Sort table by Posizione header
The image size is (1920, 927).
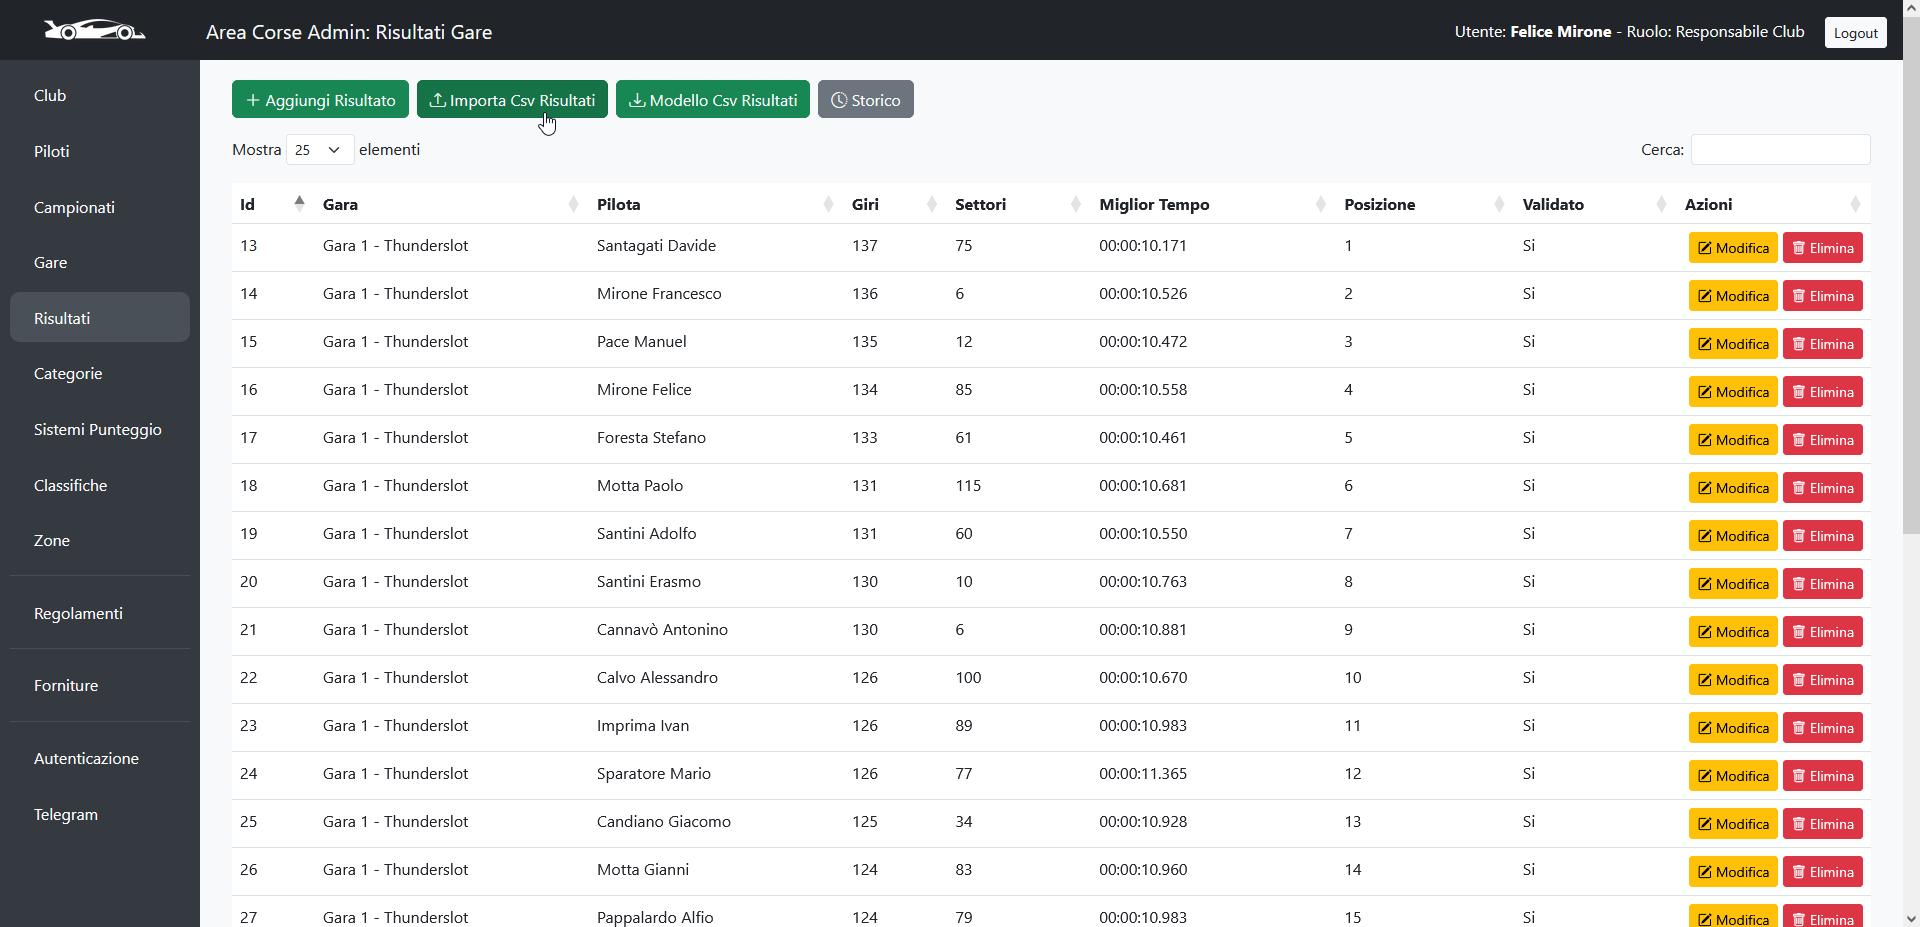(1379, 204)
